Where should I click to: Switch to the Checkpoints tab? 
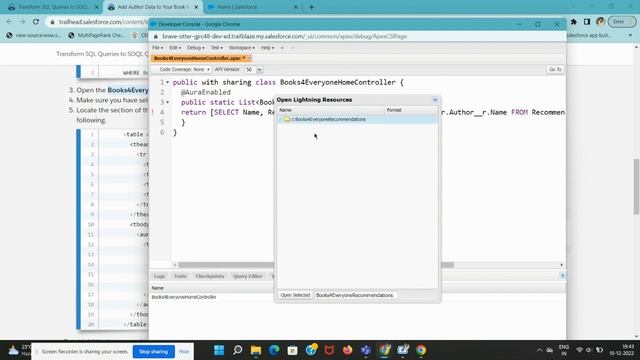coord(210,276)
